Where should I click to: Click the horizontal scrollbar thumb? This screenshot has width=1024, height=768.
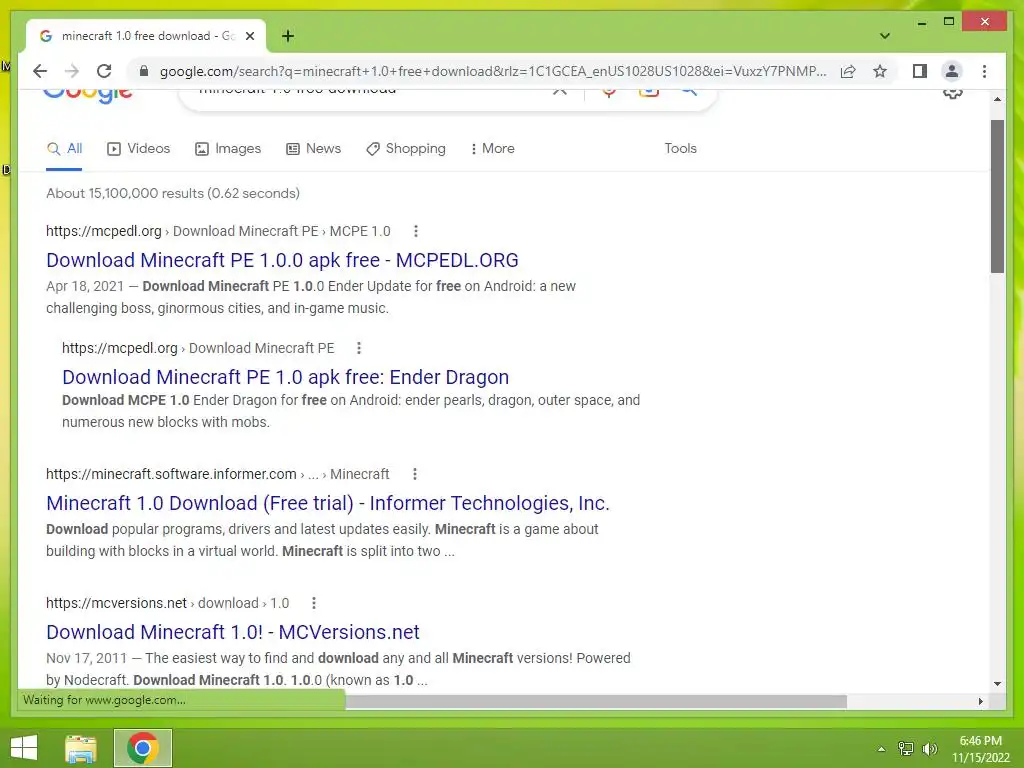(x=596, y=701)
